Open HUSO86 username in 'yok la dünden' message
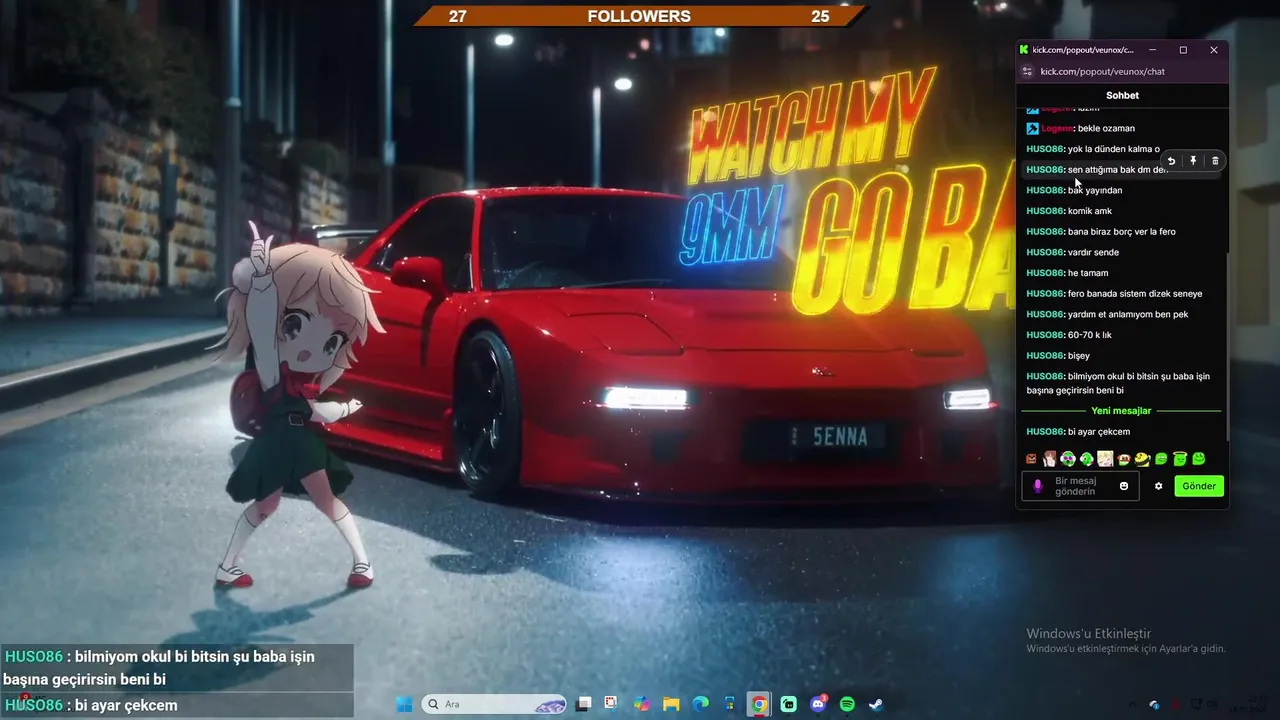Image resolution: width=1280 pixels, height=720 pixels. [1045, 149]
